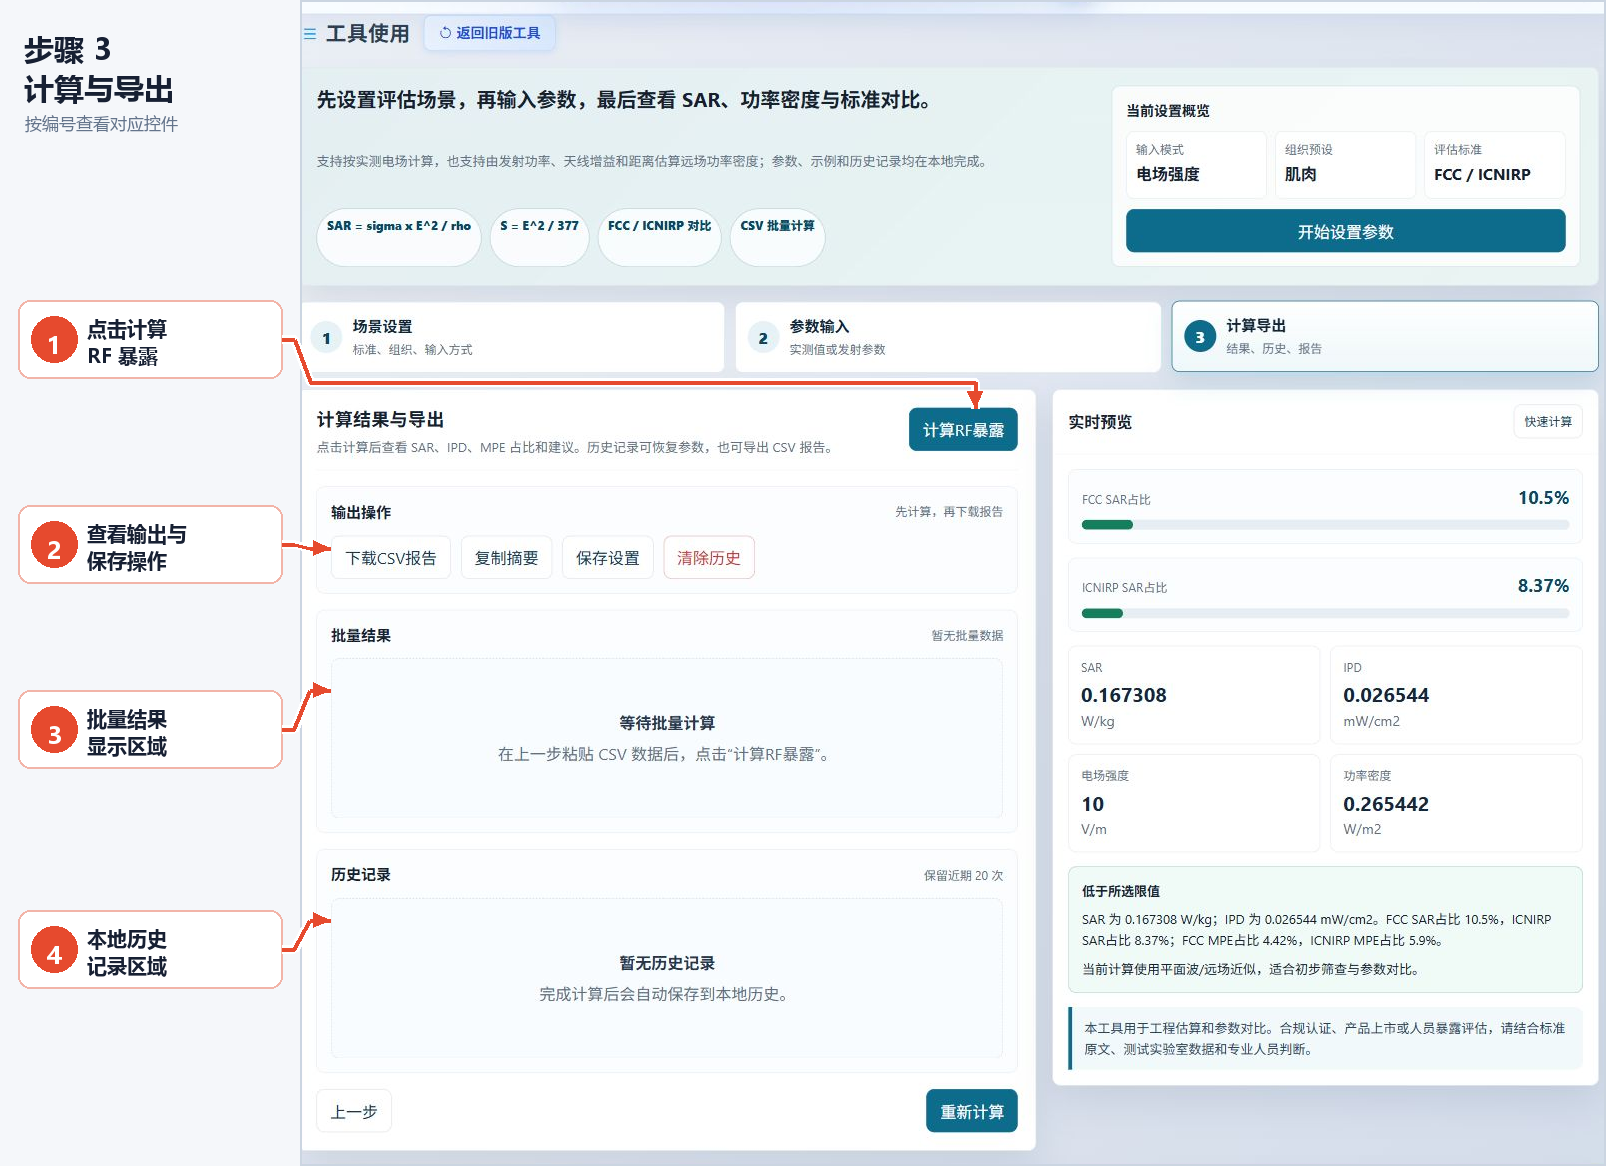Screen dimensions: 1606x1166
Task: Click 暂无历史记录 placeholder text
Action: coord(667,963)
